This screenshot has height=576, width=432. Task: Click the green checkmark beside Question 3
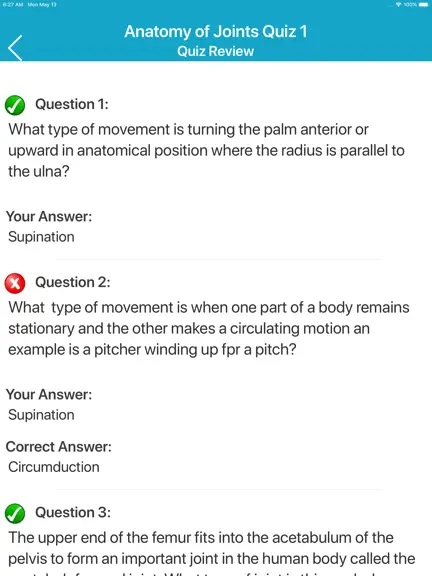(x=15, y=513)
